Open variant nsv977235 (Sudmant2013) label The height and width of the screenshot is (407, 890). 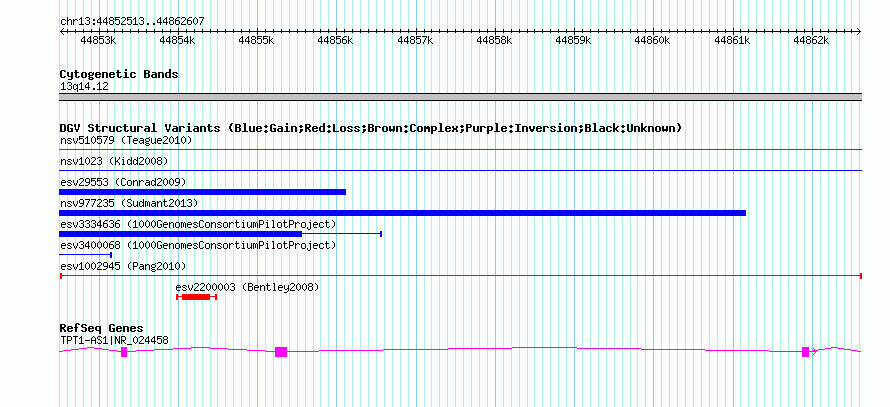pyautogui.click(x=129, y=203)
